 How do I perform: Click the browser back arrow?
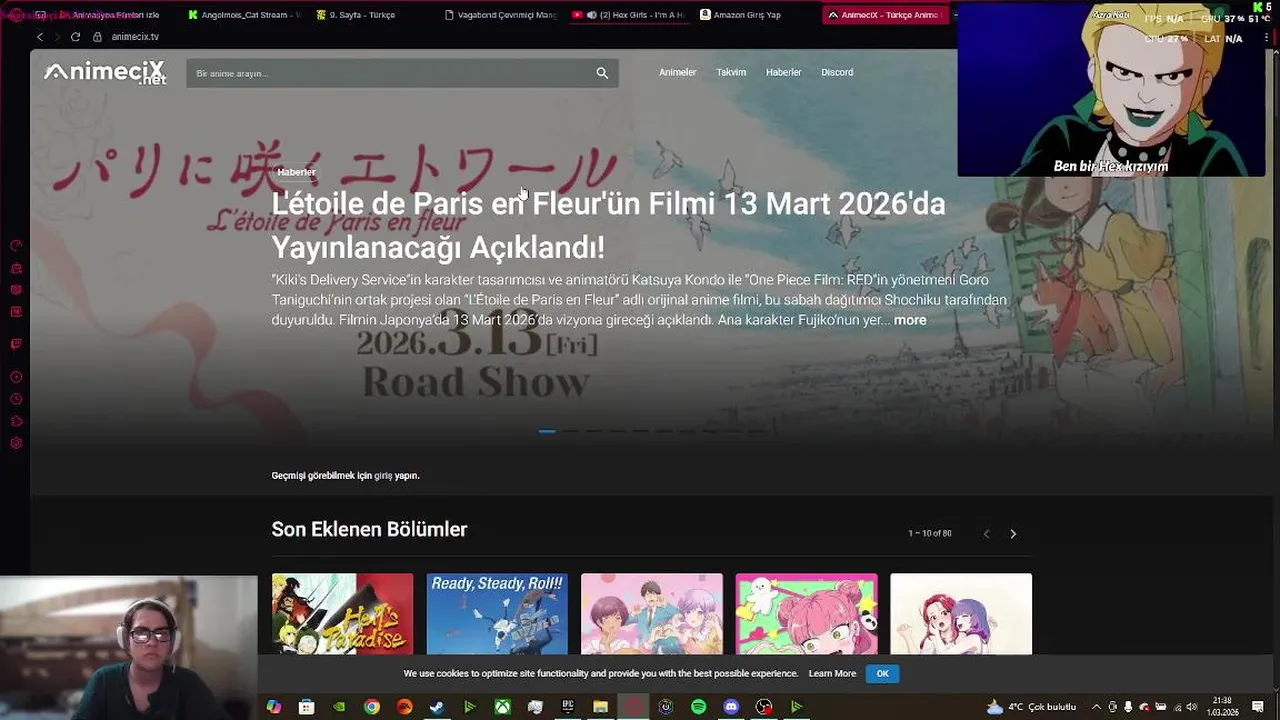pos(40,37)
